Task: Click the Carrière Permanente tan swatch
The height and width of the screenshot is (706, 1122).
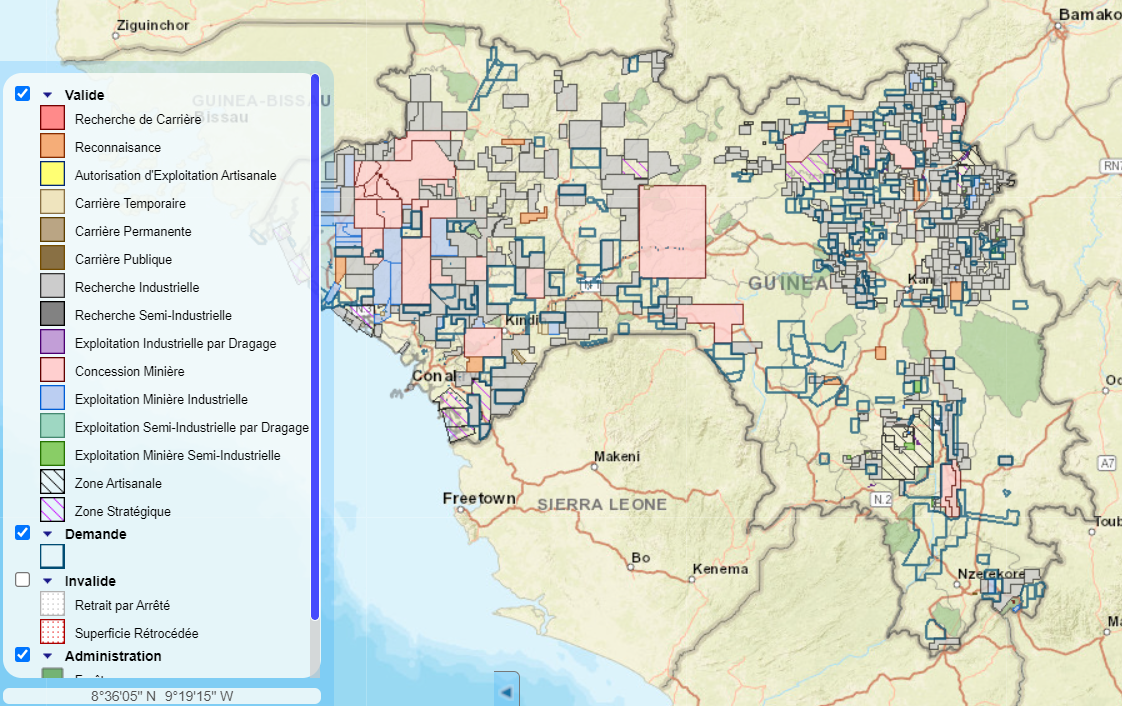Action: click(x=52, y=230)
